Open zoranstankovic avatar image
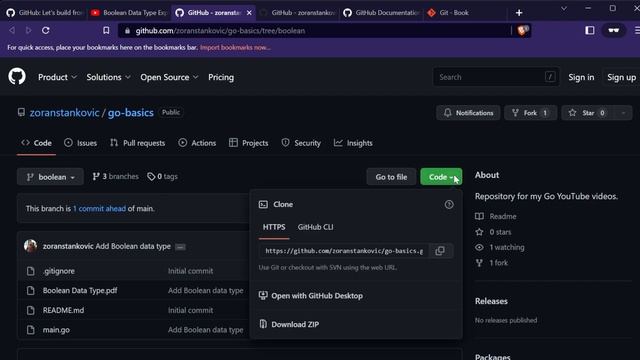 click(30, 246)
